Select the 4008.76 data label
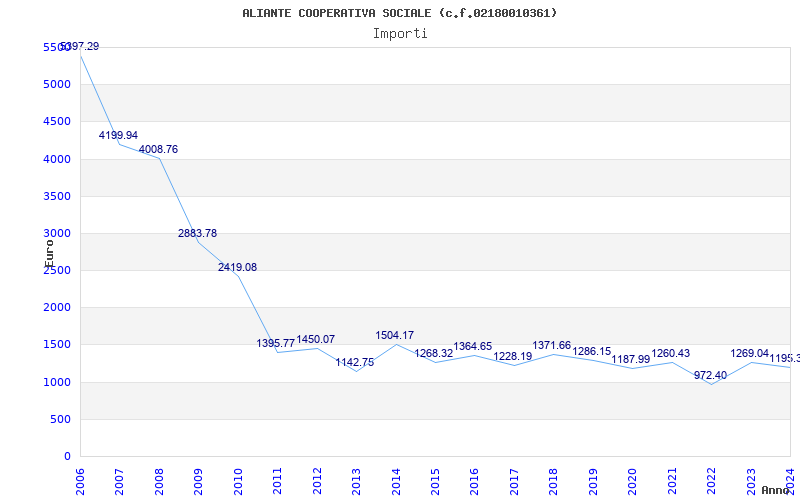 point(158,149)
